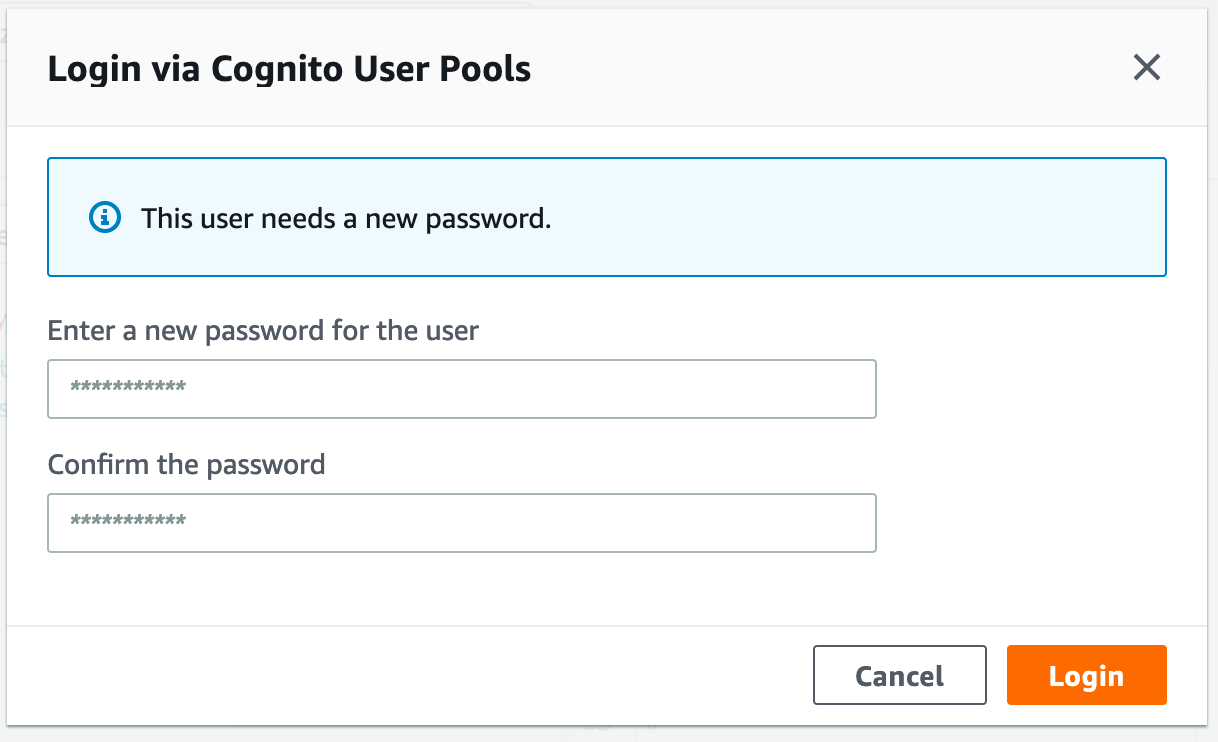Select the 'Enter a new password for the user' label
Viewport: 1218px width, 742px height.
[x=264, y=330]
